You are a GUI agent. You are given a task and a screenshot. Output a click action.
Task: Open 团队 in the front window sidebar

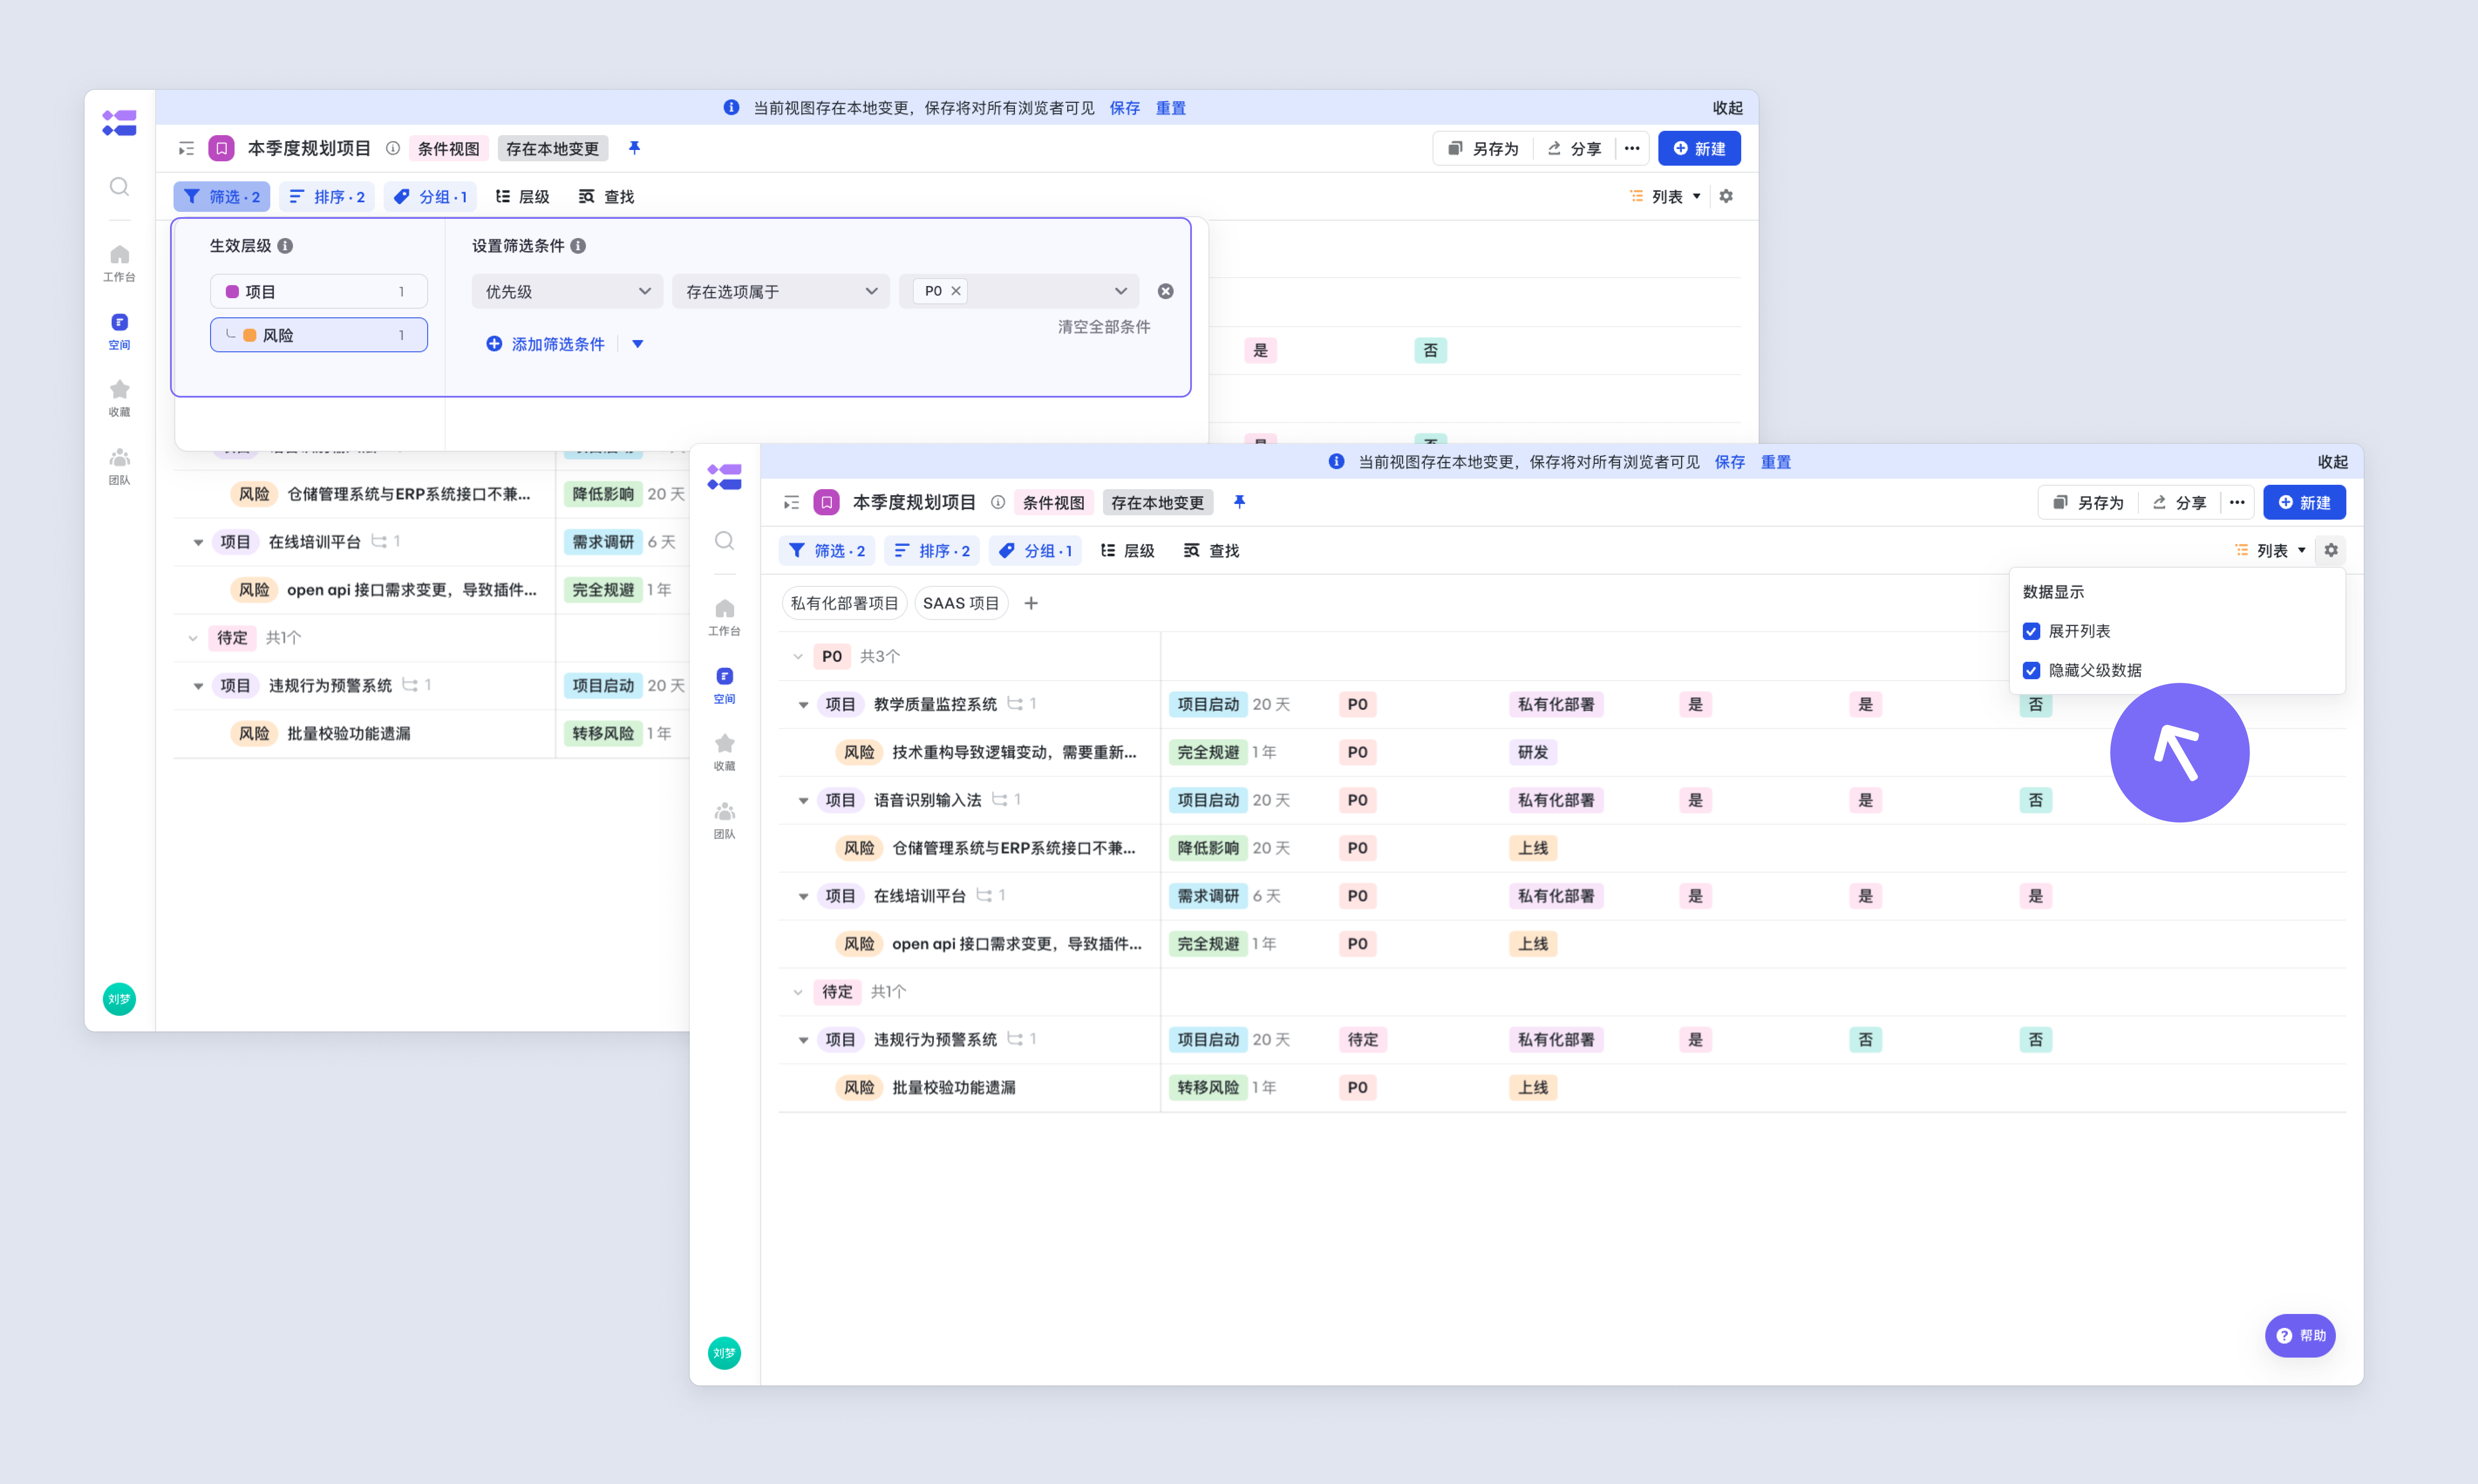point(724,820)
